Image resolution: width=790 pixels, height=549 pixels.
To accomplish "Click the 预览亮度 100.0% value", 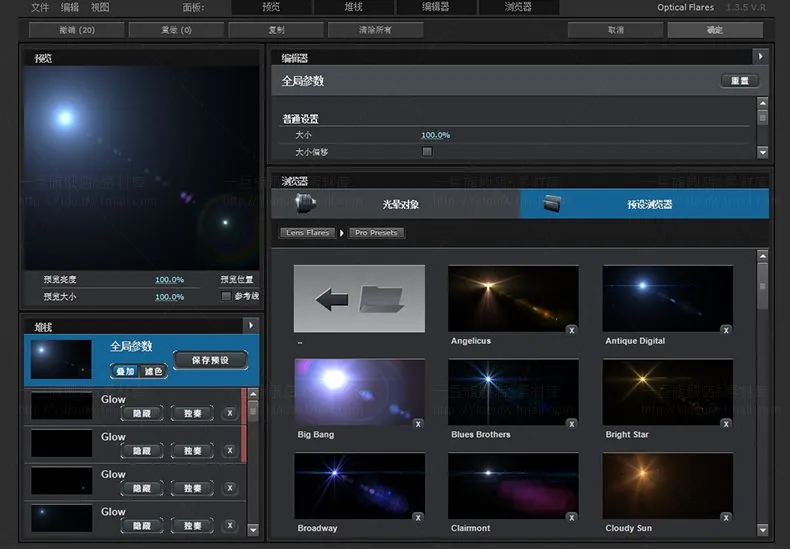I will [x=169, y=280].
